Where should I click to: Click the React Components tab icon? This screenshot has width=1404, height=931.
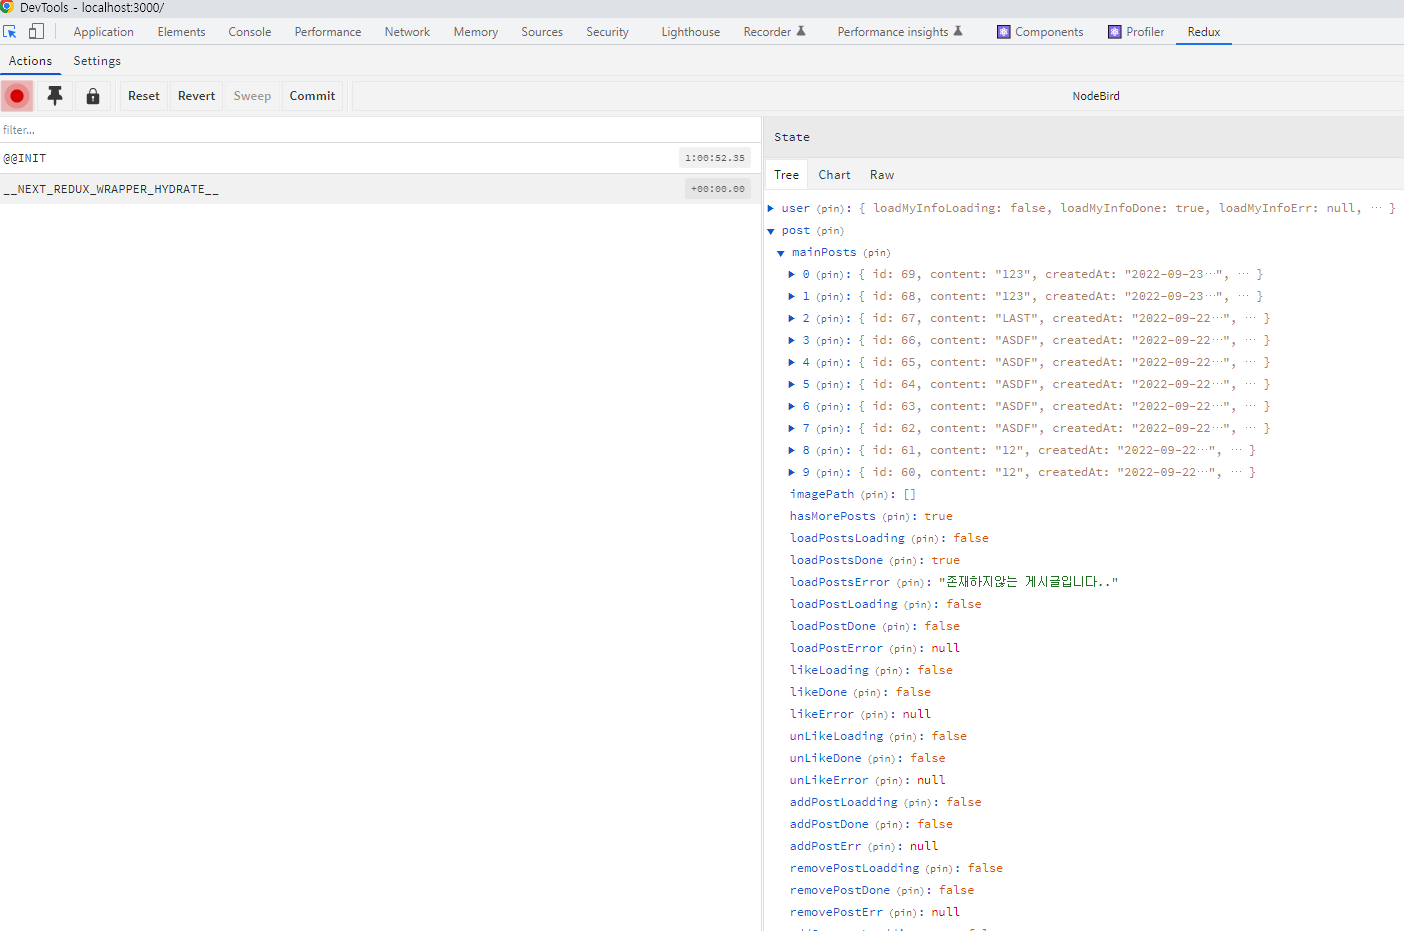(1004, 32)
